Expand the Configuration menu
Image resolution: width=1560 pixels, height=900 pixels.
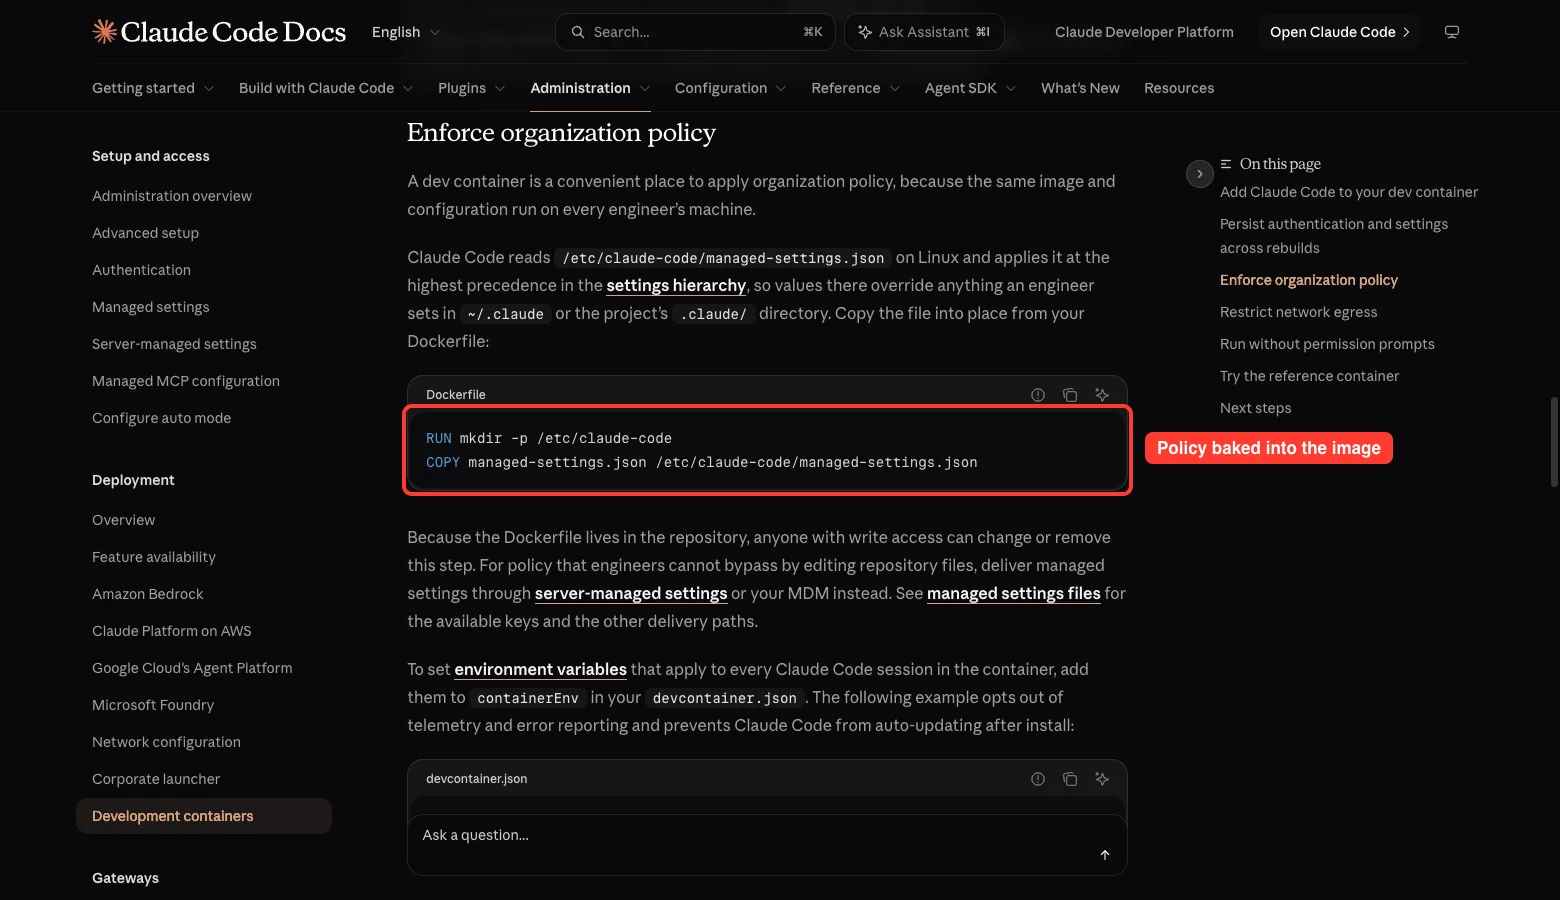coord(731,88)
